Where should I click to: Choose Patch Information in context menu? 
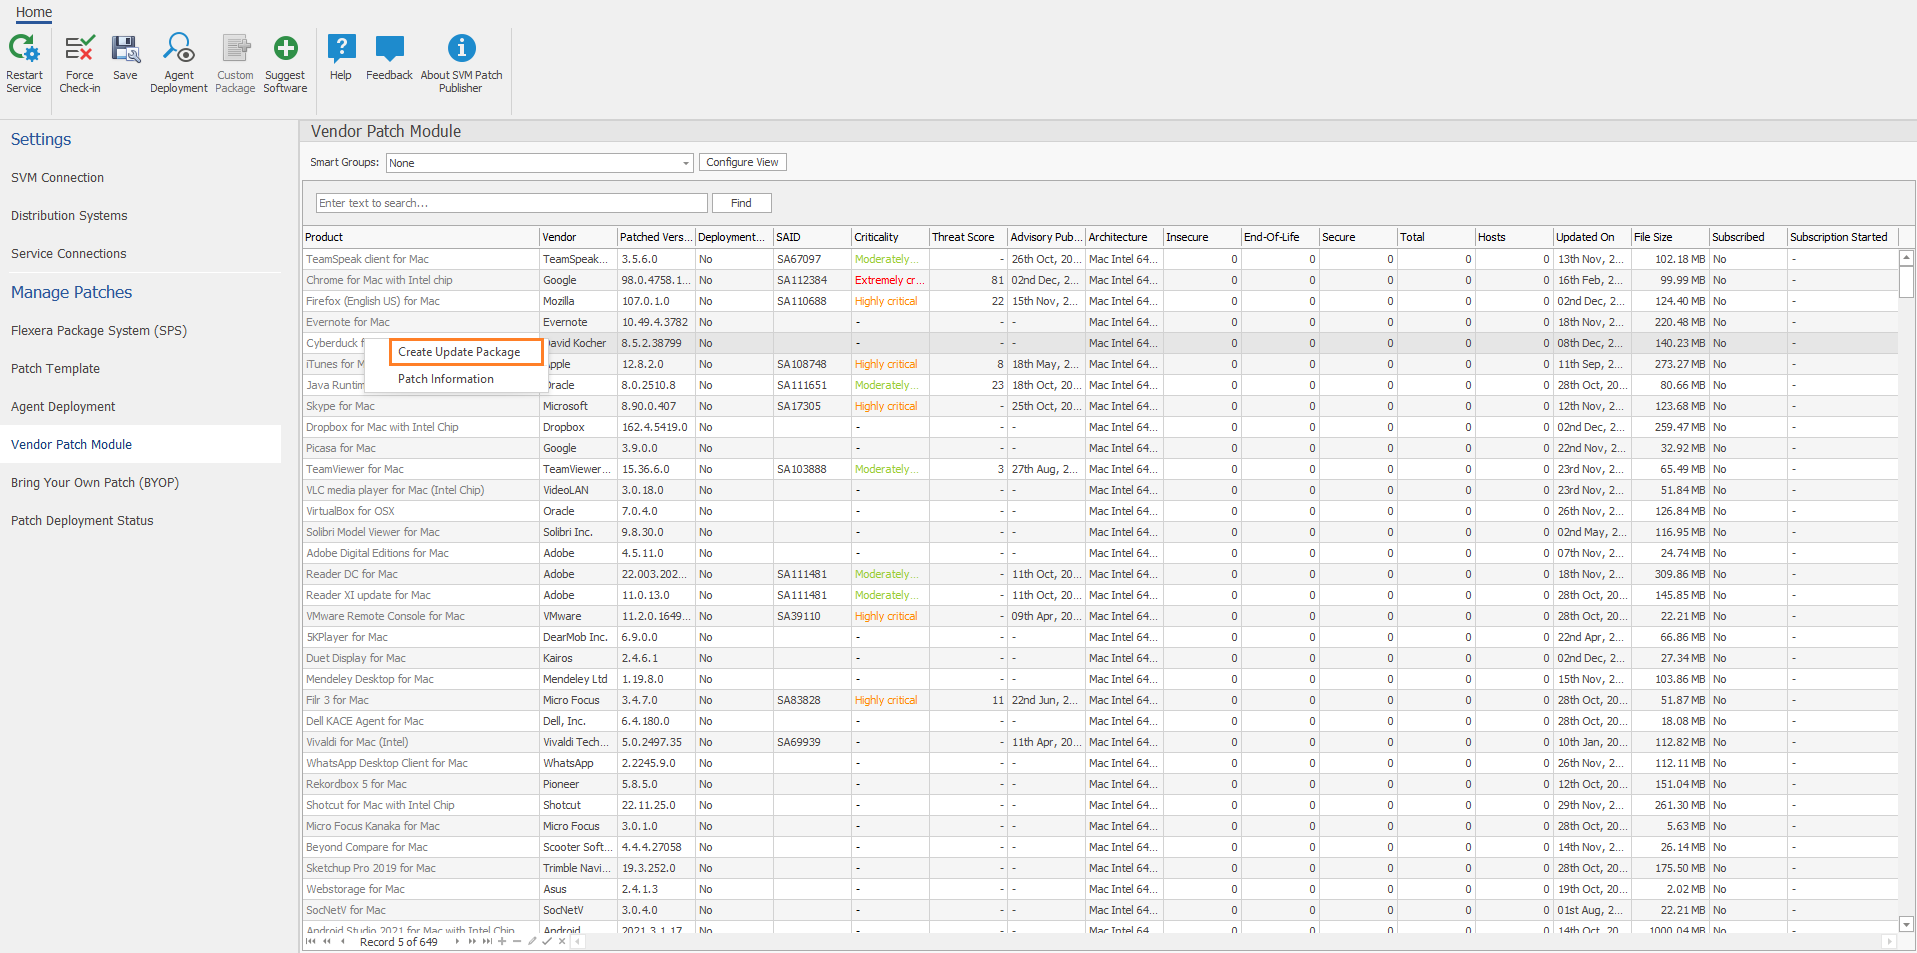pos(446,379)
